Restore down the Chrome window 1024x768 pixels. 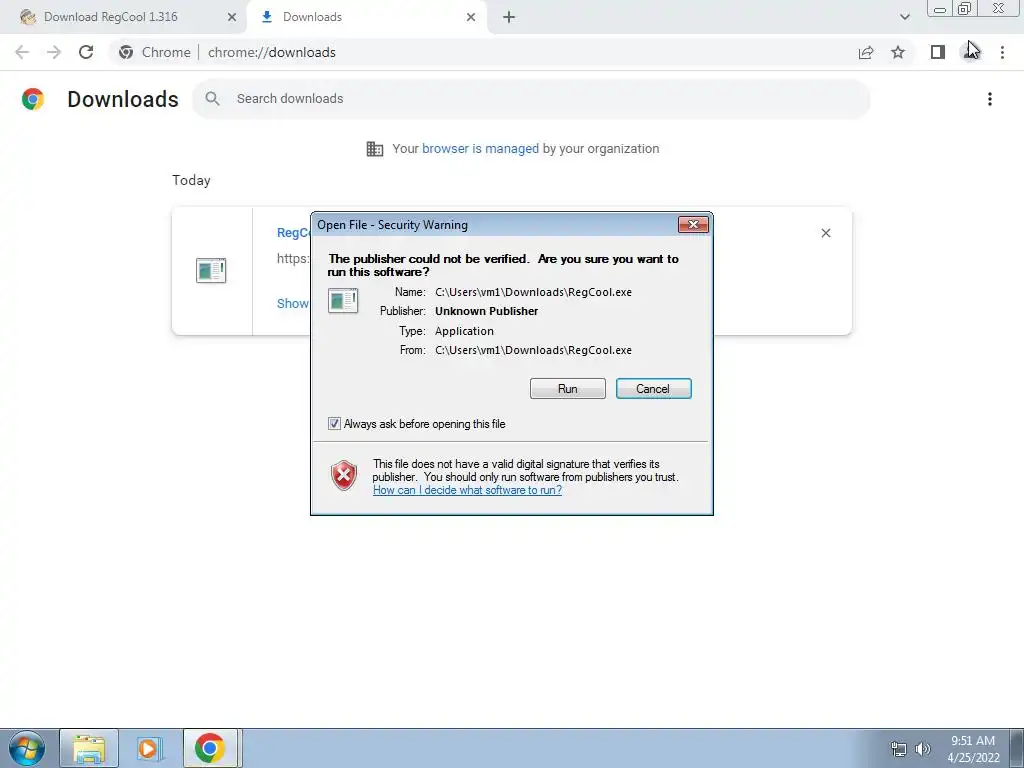pyautogui.click(x=965, y=8)
